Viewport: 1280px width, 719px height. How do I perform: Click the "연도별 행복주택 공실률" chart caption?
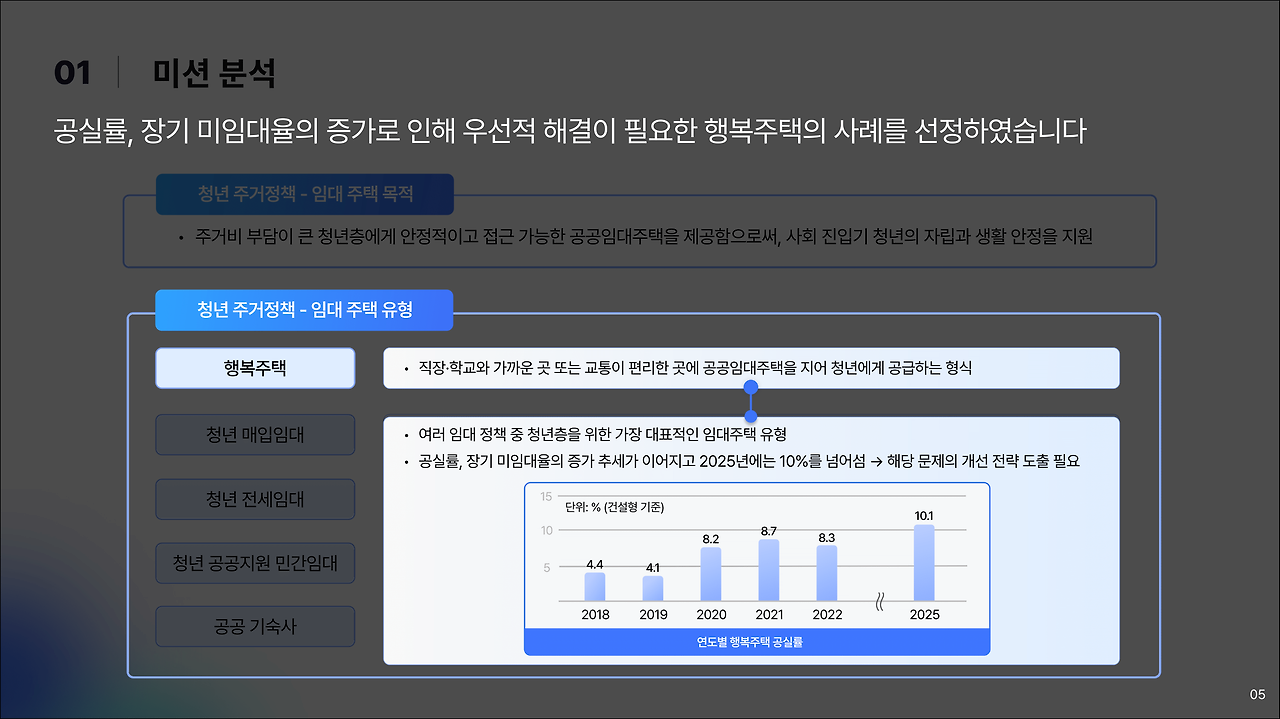(x=757, y=641)
